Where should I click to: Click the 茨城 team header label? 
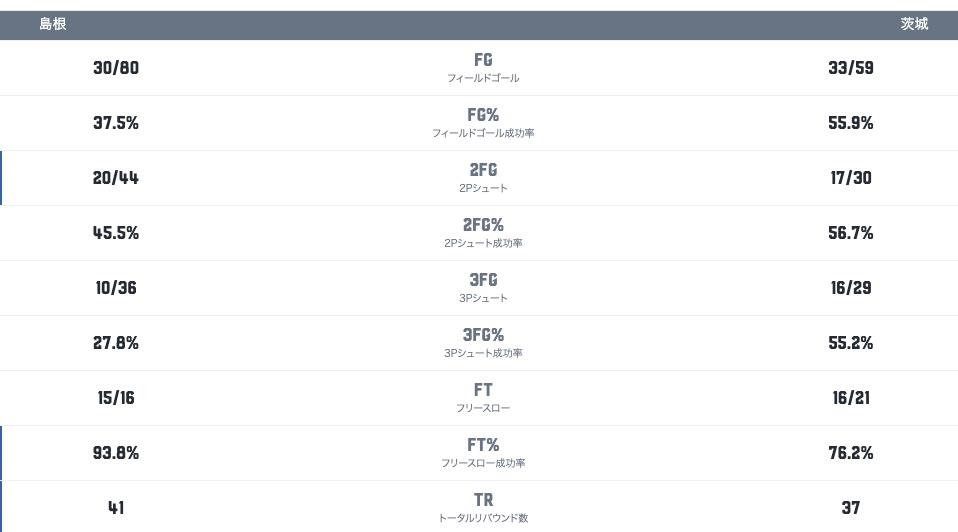[914, 24]
